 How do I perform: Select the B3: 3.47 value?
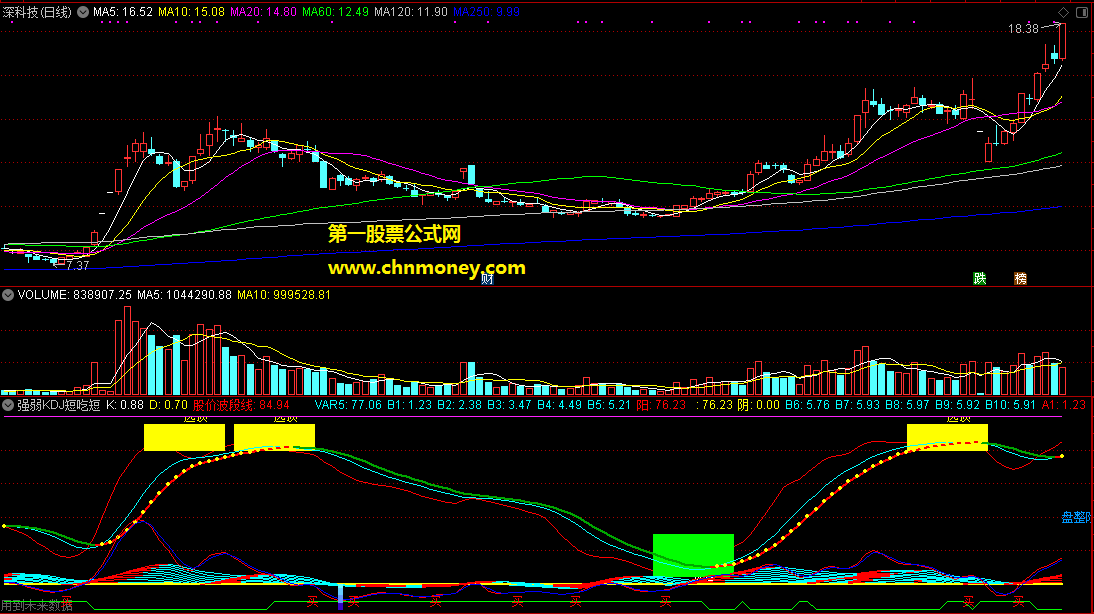click(x=510, y=405)
